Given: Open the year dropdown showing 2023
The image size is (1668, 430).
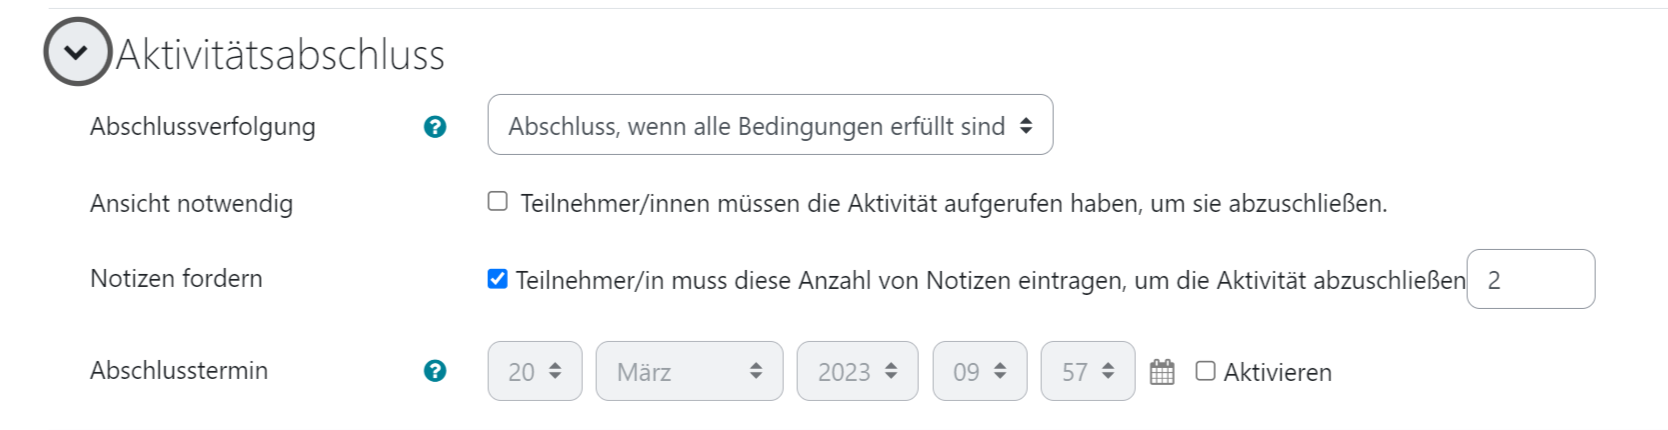Looking at the screenshot, I should tap(857, 371).
